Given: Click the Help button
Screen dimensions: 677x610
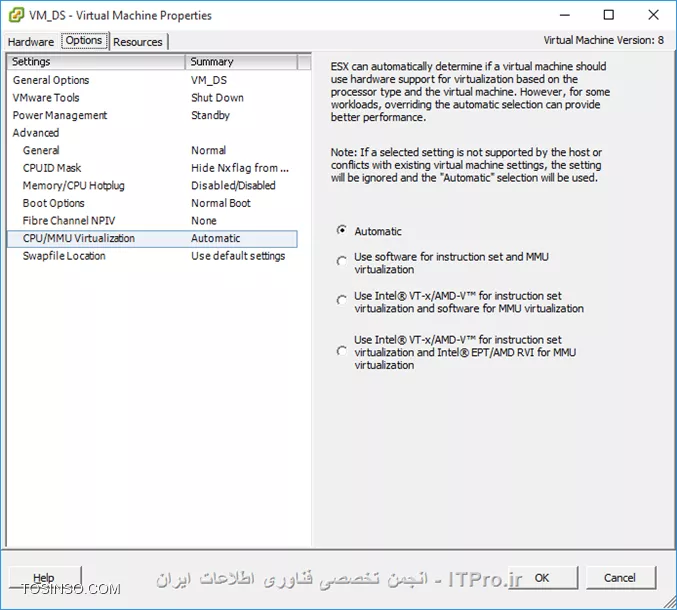Looking at the screenshot, I should pos(44,578).
